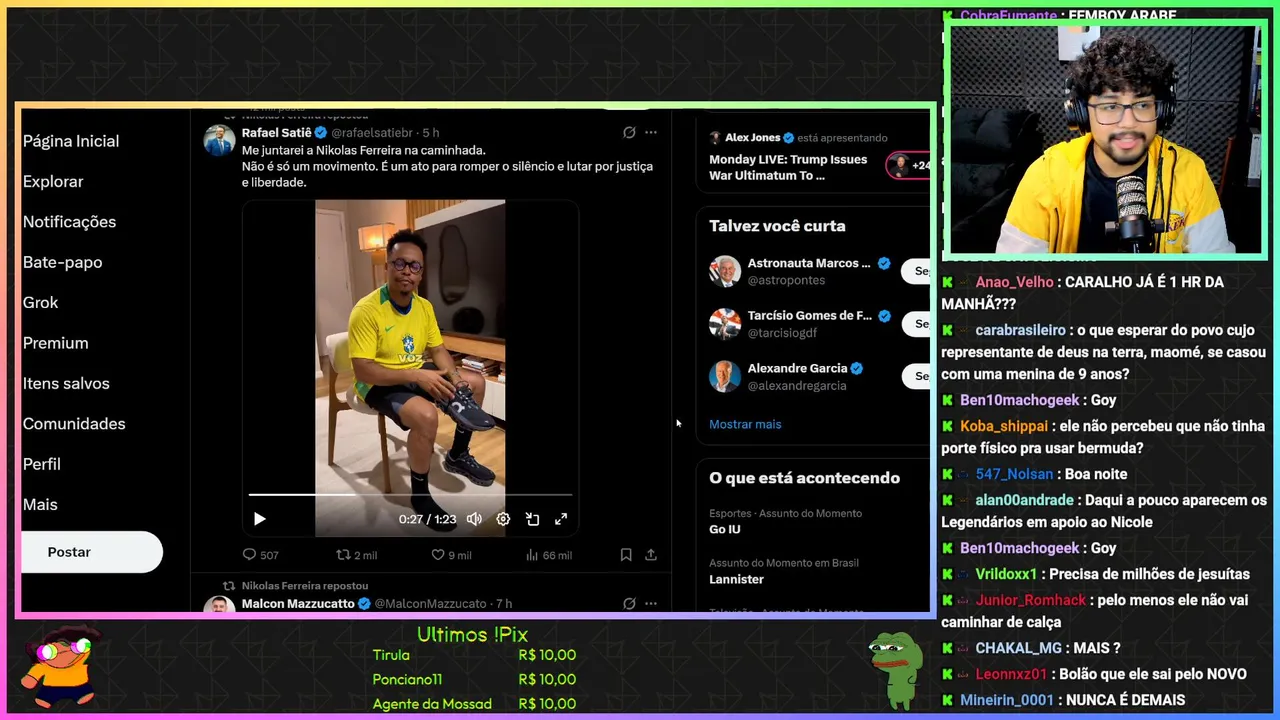This screenshot has width=1280, height=720.
Task: Click Malcon Mazzucatto's verified badge
Action: pyautogui.click(x=364, y=604)
